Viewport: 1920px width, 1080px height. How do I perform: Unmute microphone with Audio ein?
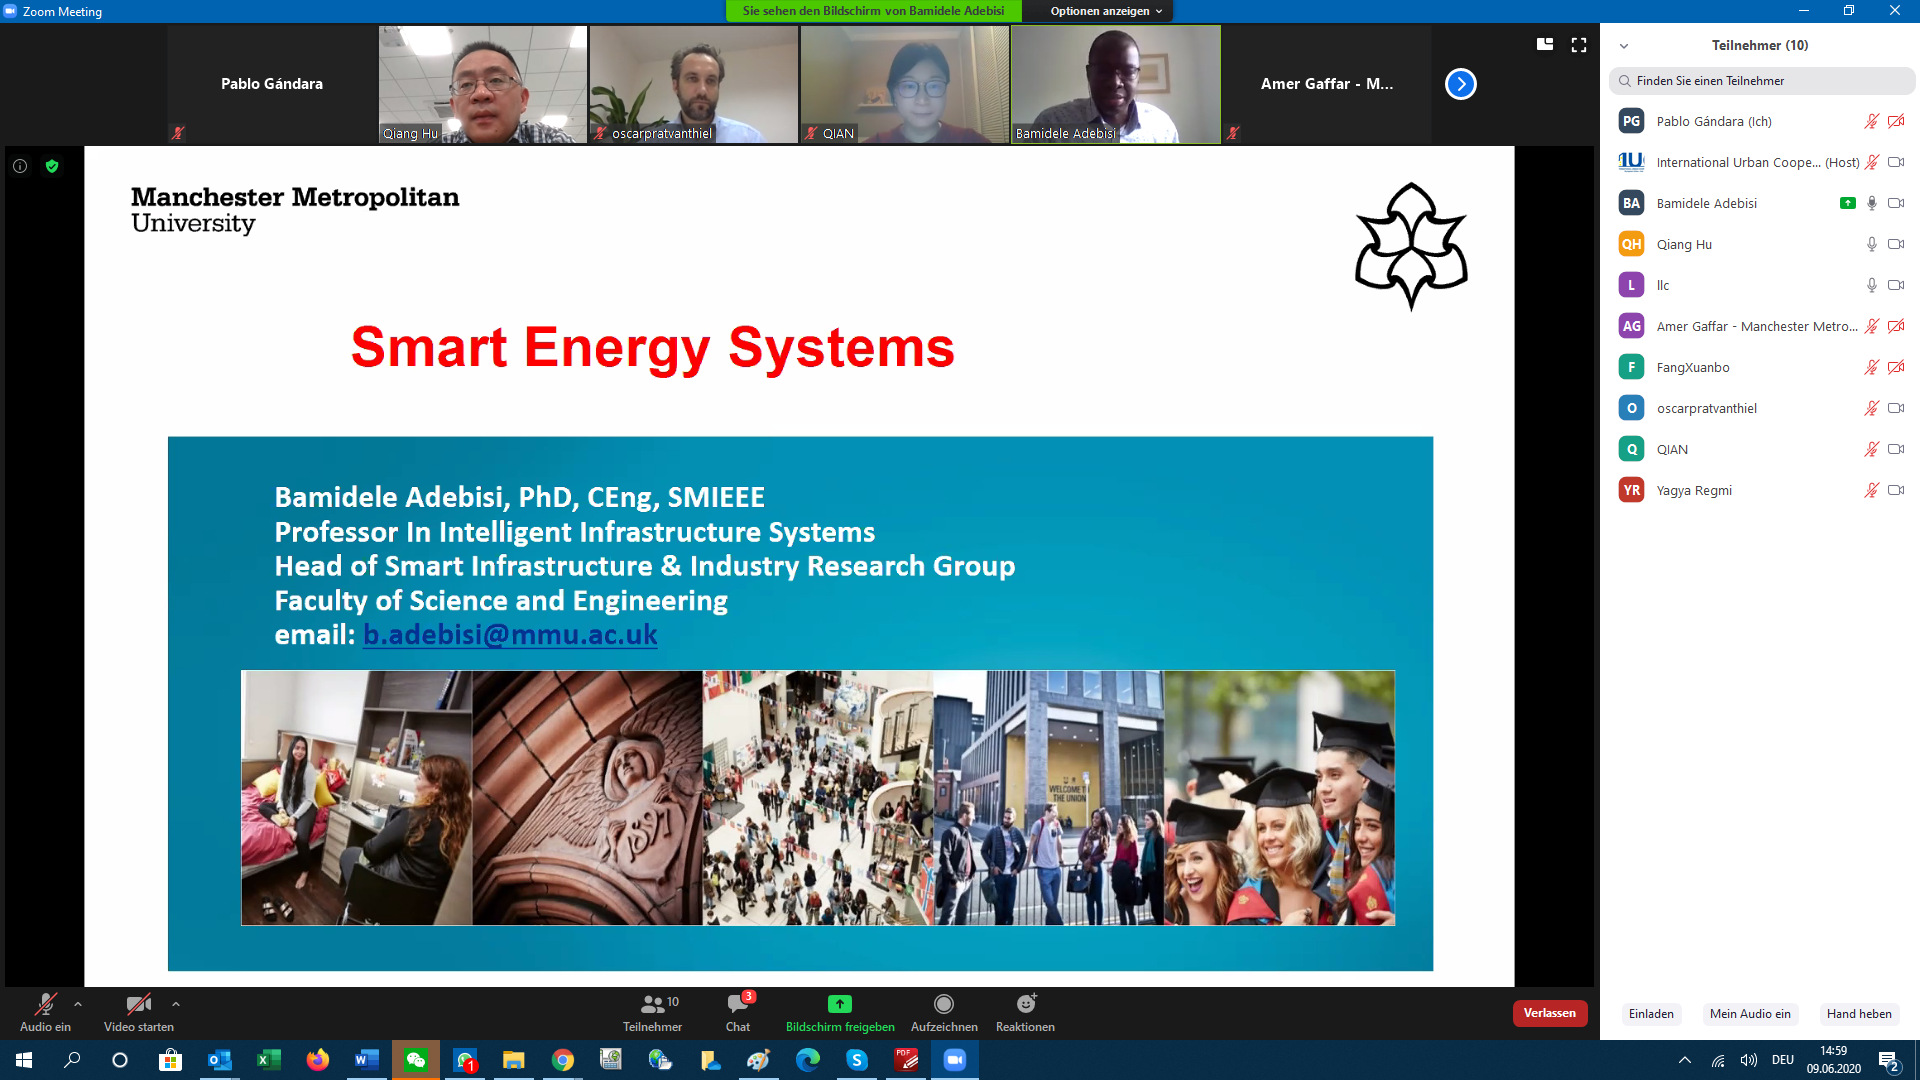point(45,1004)
